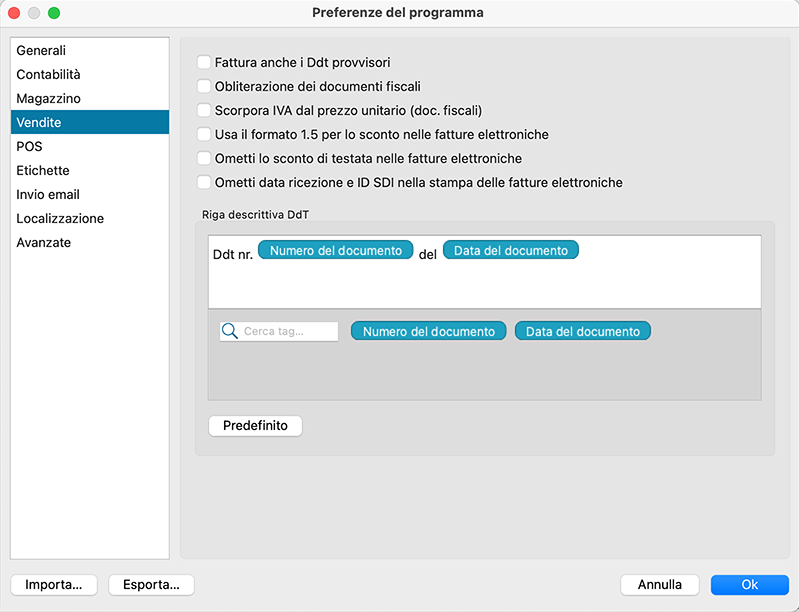Check Scorpora IVA dal prezzo unitario
The height and width of the screenshot is (612, 799).
[204, 110]
